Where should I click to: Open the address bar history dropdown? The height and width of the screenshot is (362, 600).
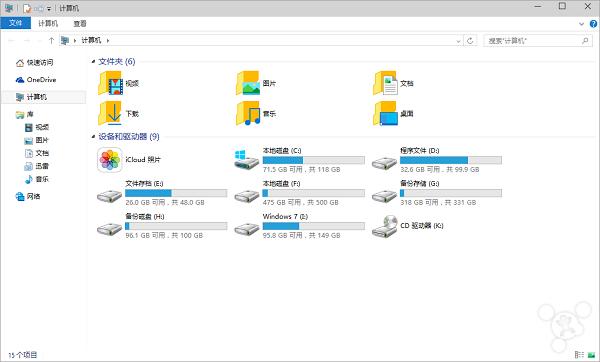[458, 41]
